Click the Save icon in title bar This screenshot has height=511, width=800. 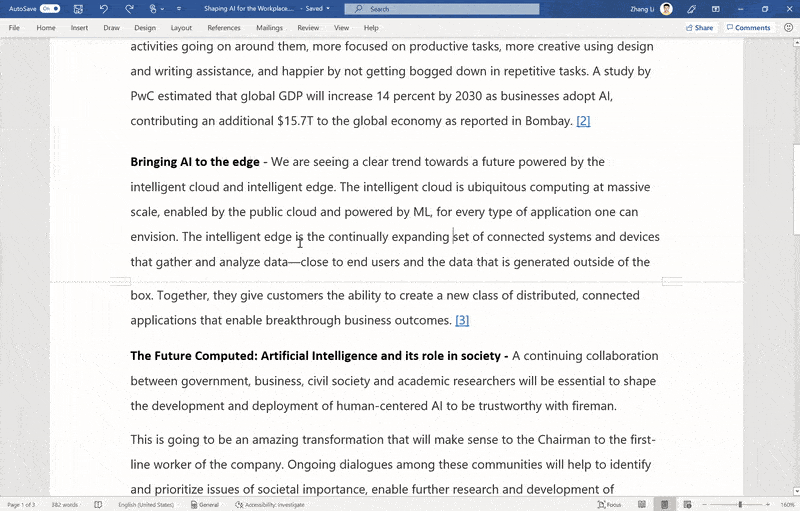click(78, 9)
